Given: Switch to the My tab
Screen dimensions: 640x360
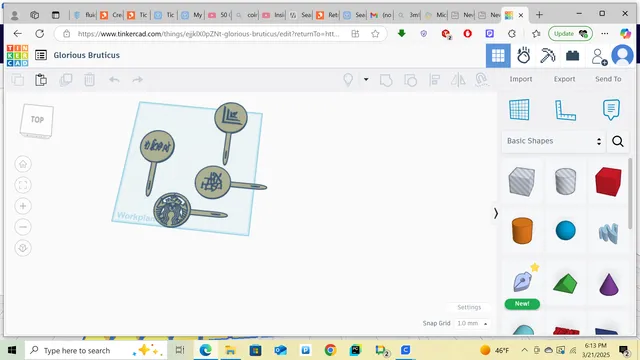Looking at the screenshot, I should pos(192,15).
